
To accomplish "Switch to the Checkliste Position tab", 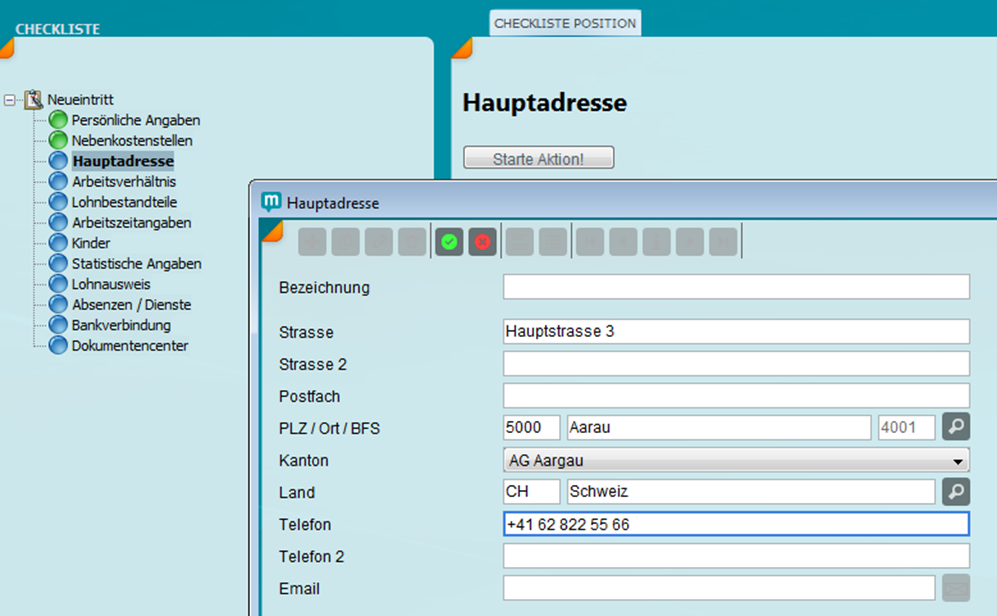I will (x=565, y=23).
